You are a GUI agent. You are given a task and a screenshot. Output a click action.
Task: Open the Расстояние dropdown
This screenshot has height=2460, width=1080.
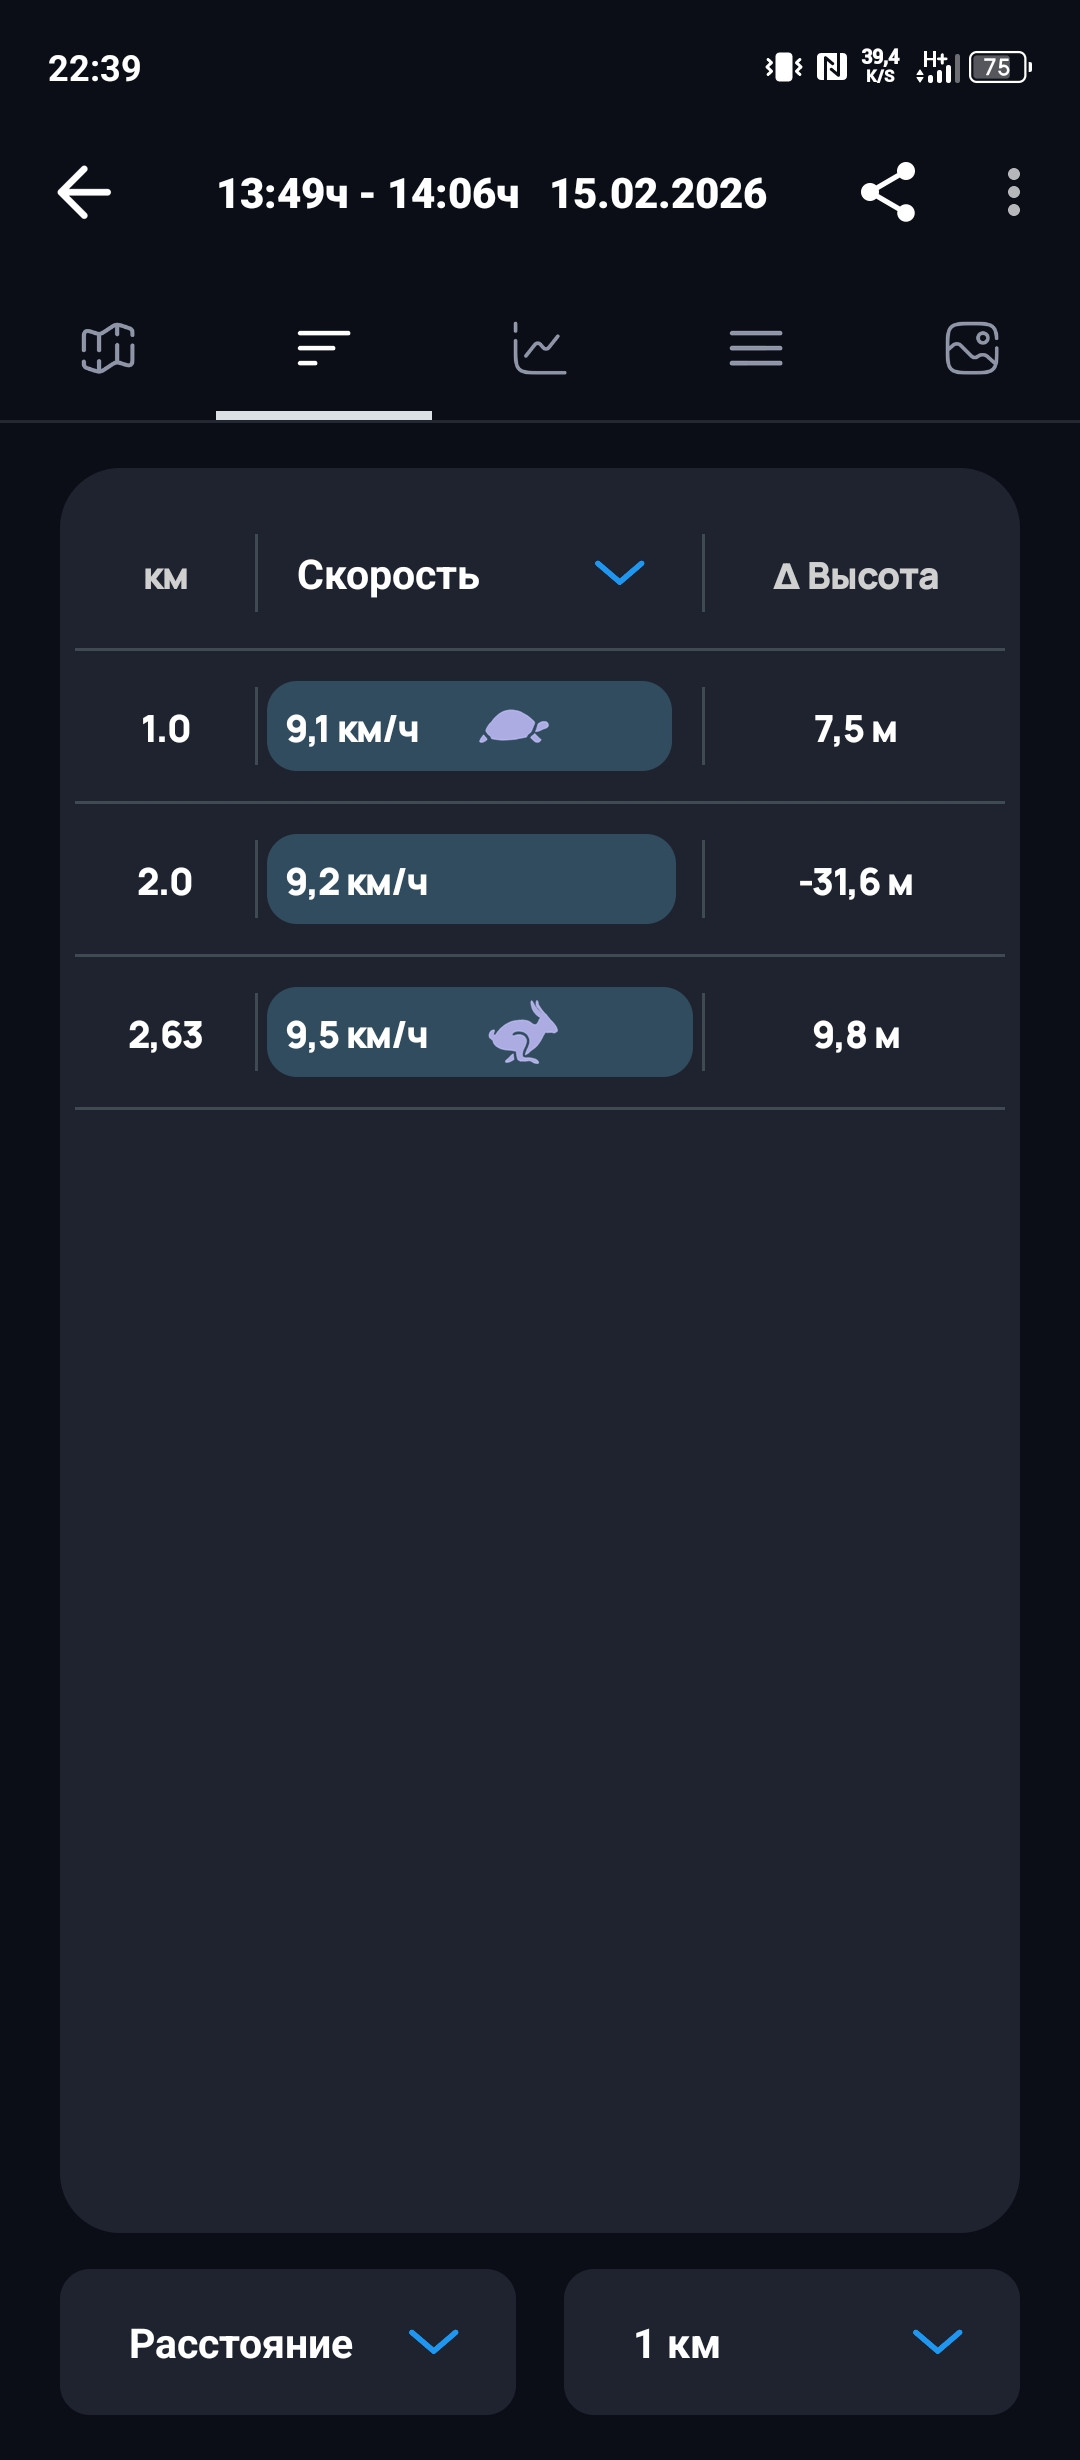pos(288,2342)
